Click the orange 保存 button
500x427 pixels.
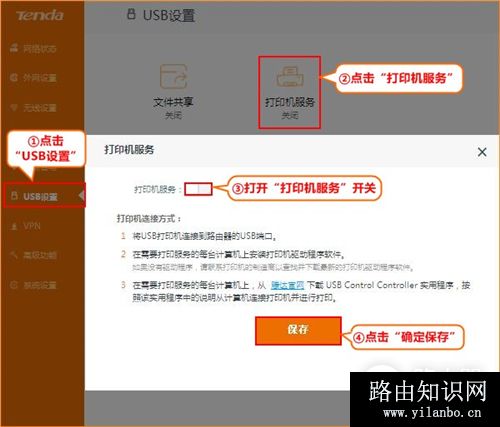click(298, 330)
